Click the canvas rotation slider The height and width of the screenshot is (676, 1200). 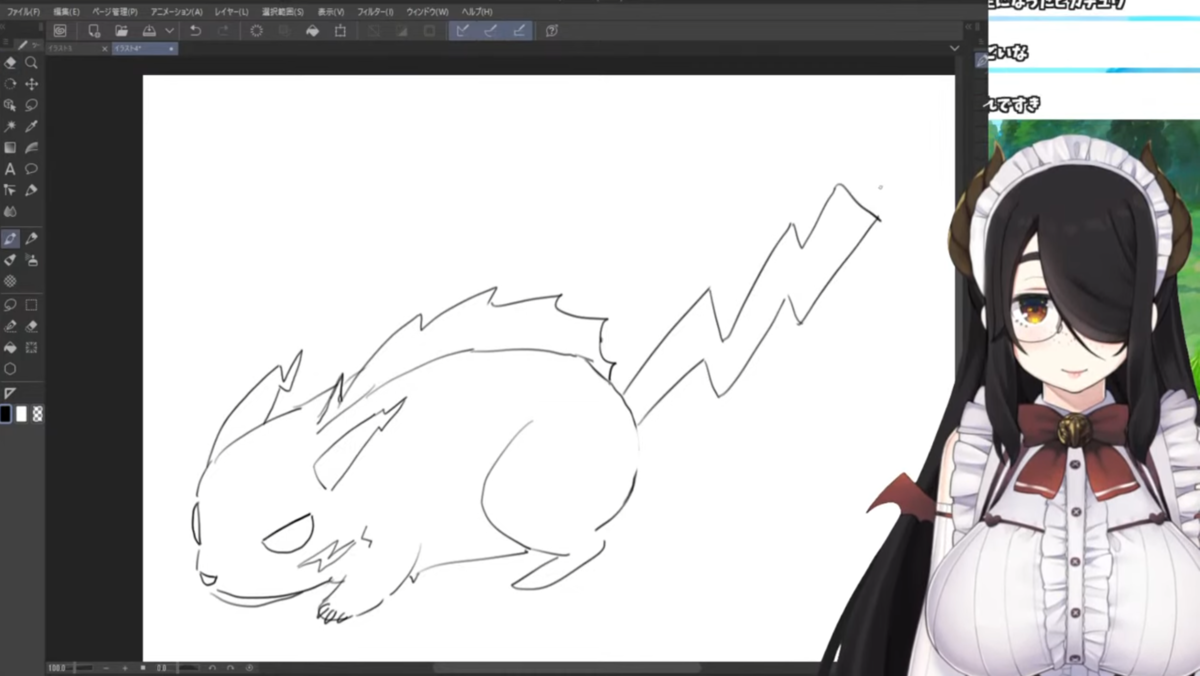(188, 668)
